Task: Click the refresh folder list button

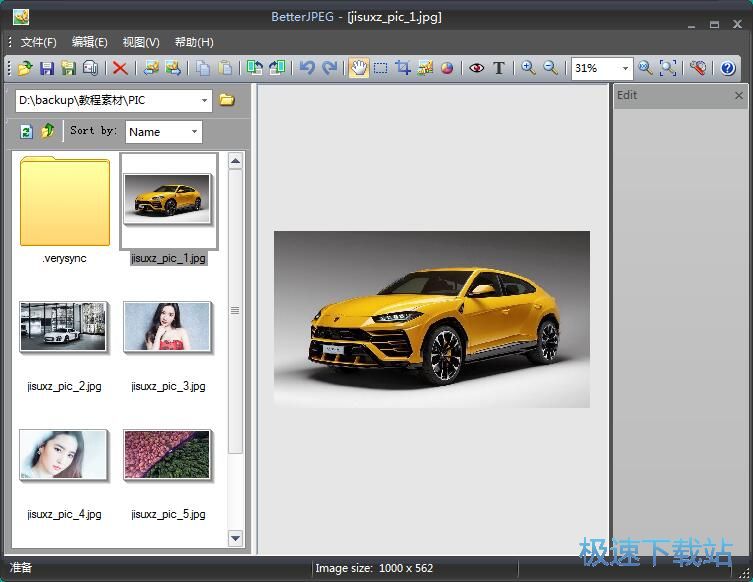Action: coord(26,132)
